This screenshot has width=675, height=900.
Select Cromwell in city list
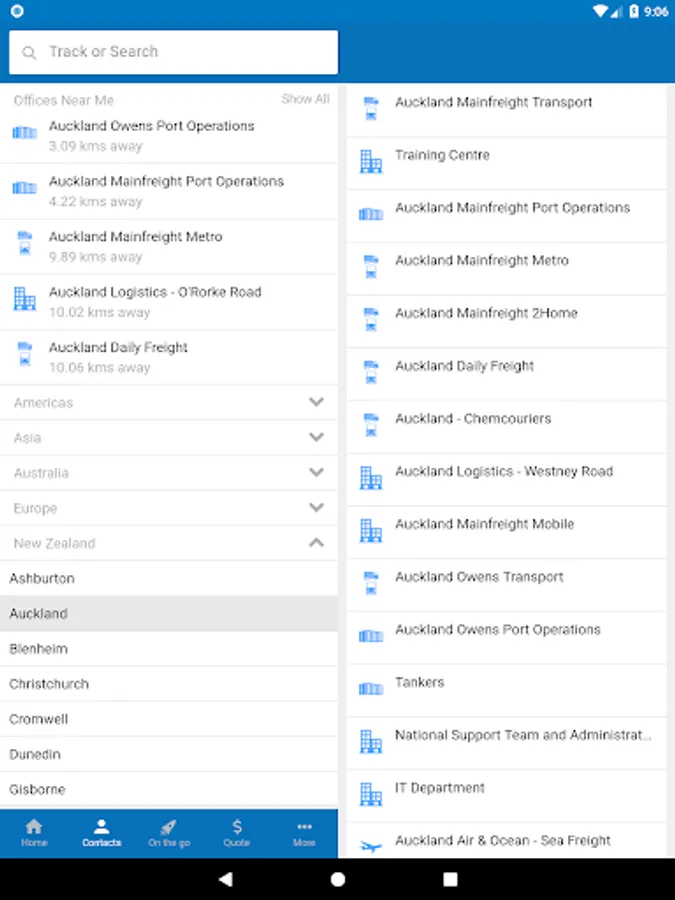click(169, 719)
